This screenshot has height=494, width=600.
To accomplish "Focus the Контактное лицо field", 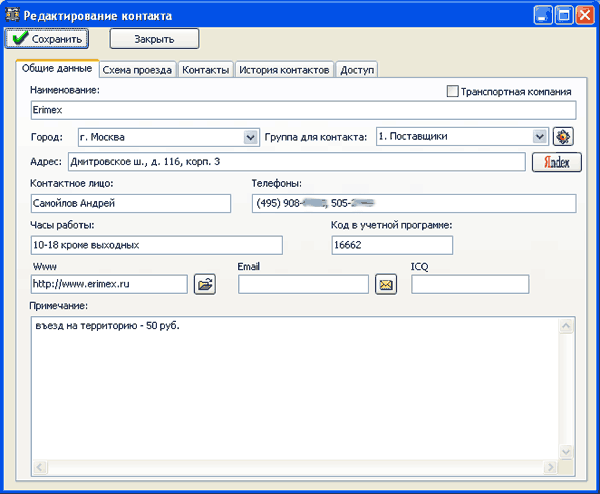I will pyautogui.click(x=131, y=203).
